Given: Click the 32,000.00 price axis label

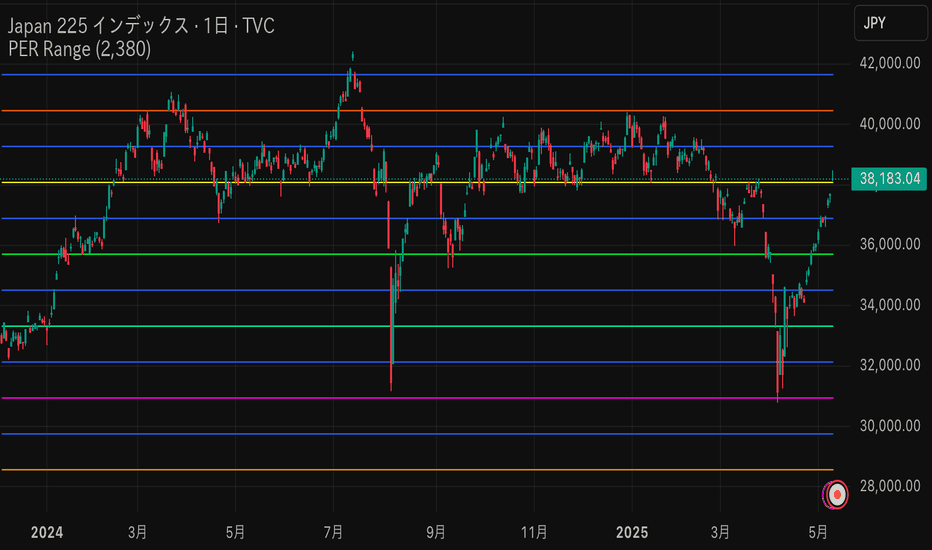Looking at the screenshot, I should 890,365.
